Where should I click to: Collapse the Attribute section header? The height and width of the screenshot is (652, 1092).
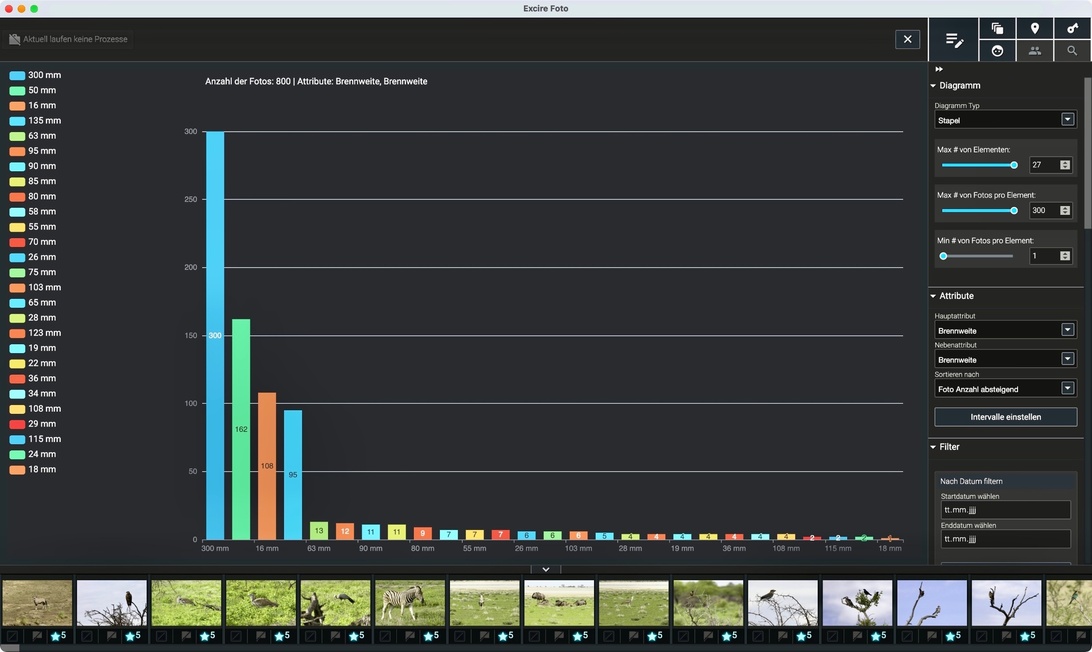(956, 296)
